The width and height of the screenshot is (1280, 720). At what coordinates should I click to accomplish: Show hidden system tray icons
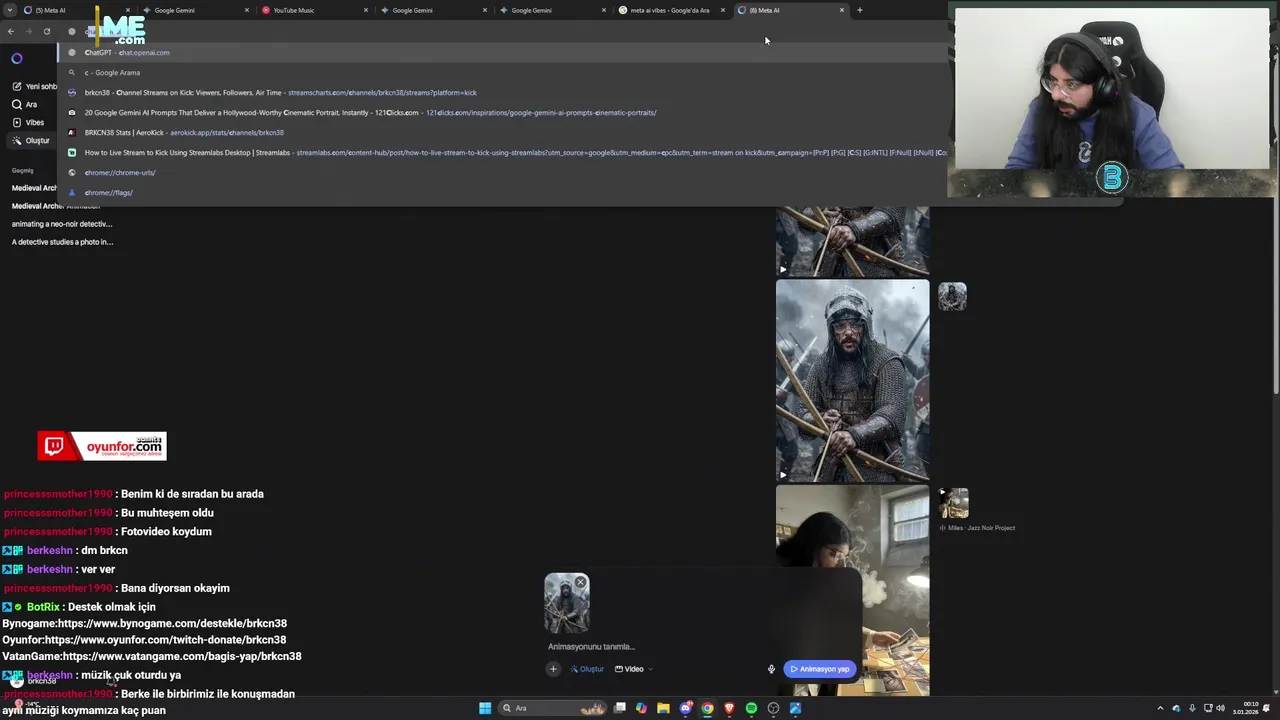pos(1161,708)
